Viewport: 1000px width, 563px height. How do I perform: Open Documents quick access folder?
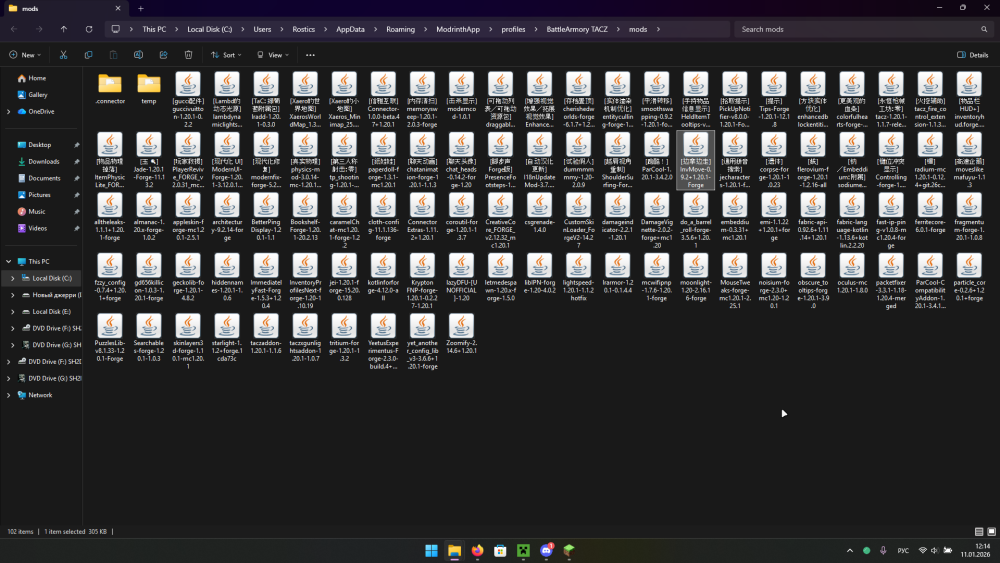pos(44,178)
